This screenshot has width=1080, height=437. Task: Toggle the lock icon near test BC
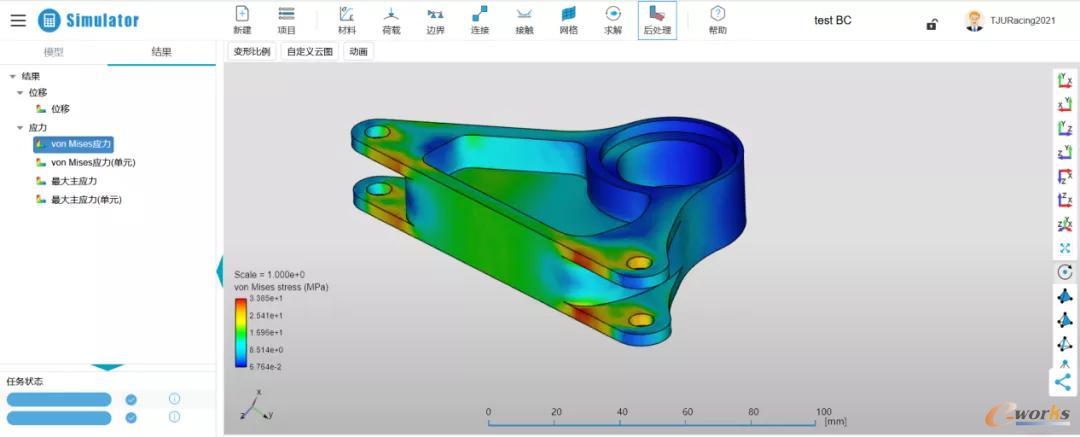click(931, 24)
